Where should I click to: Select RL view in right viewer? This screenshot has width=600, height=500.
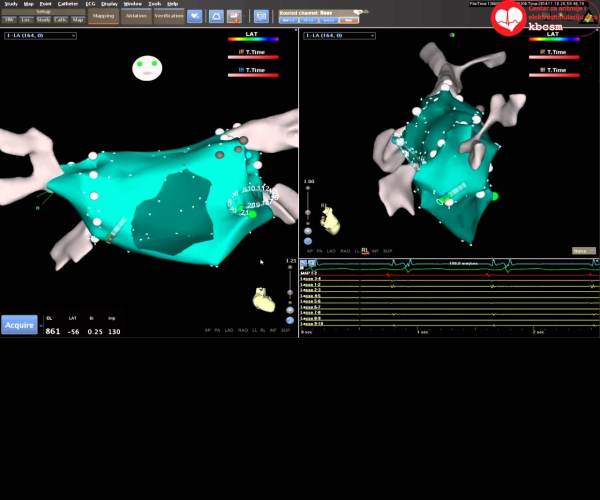365,251
